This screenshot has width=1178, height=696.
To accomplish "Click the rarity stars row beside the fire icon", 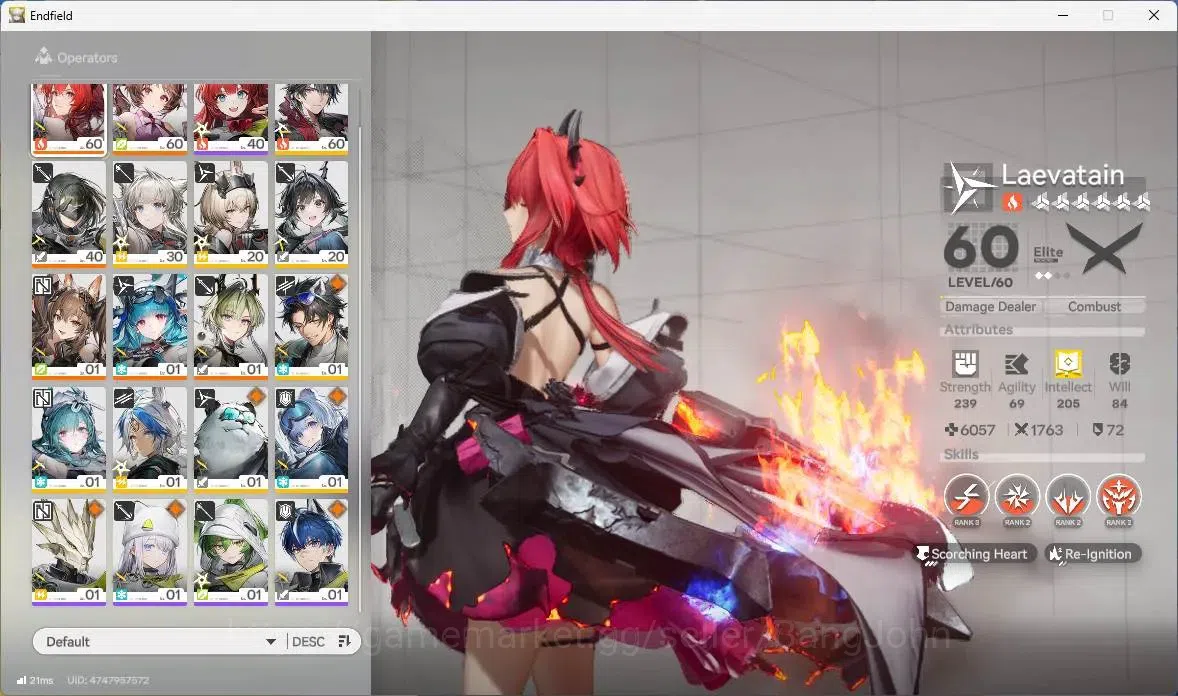I will [1090, 201].
